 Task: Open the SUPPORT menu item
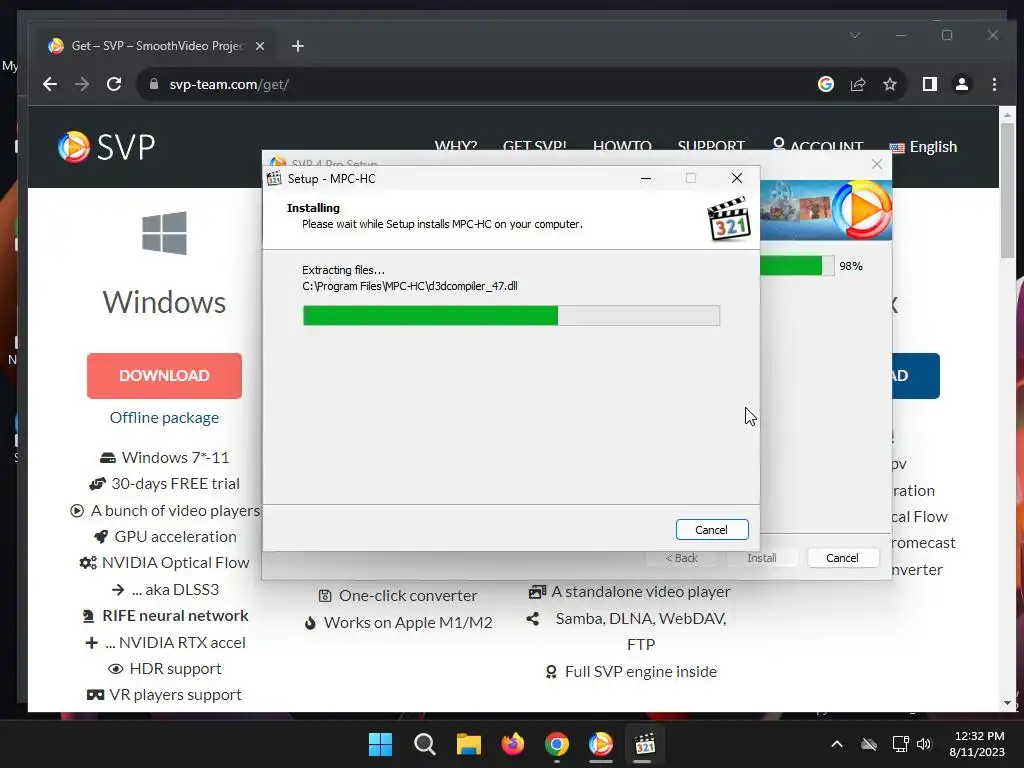(x=711, y=146)
